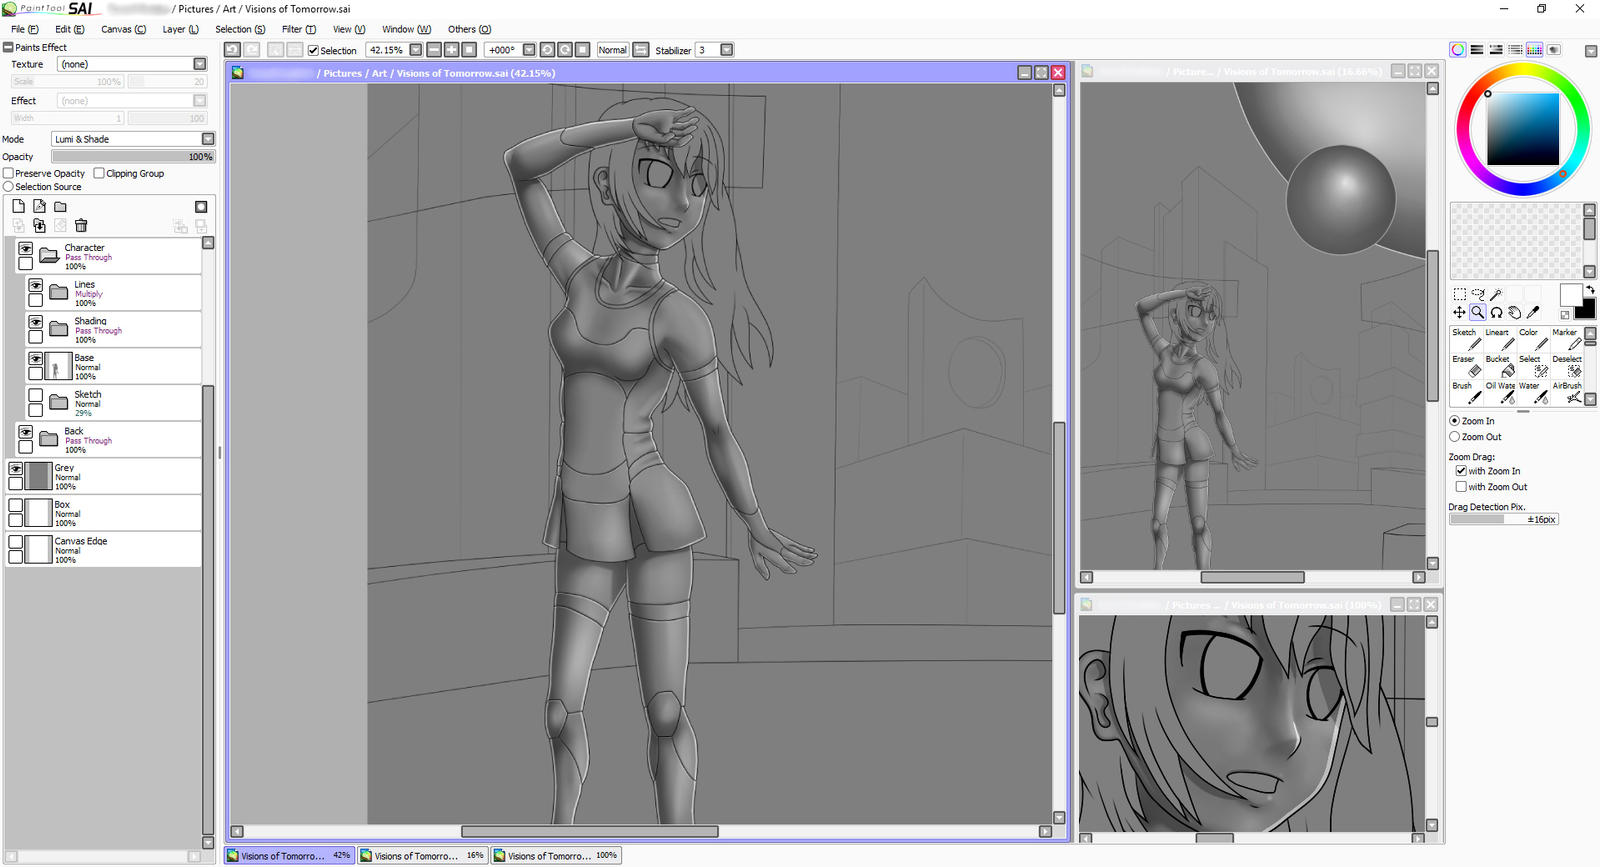Choose the Color brush preset

1532,339
